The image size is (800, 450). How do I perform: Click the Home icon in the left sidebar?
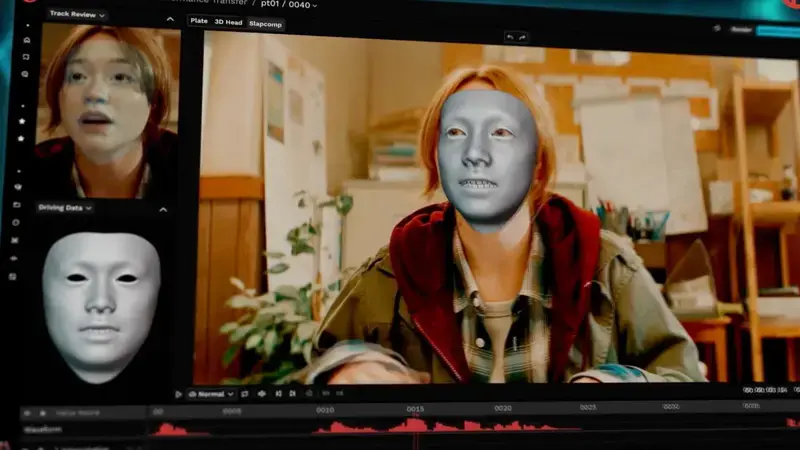pos(25,40)
